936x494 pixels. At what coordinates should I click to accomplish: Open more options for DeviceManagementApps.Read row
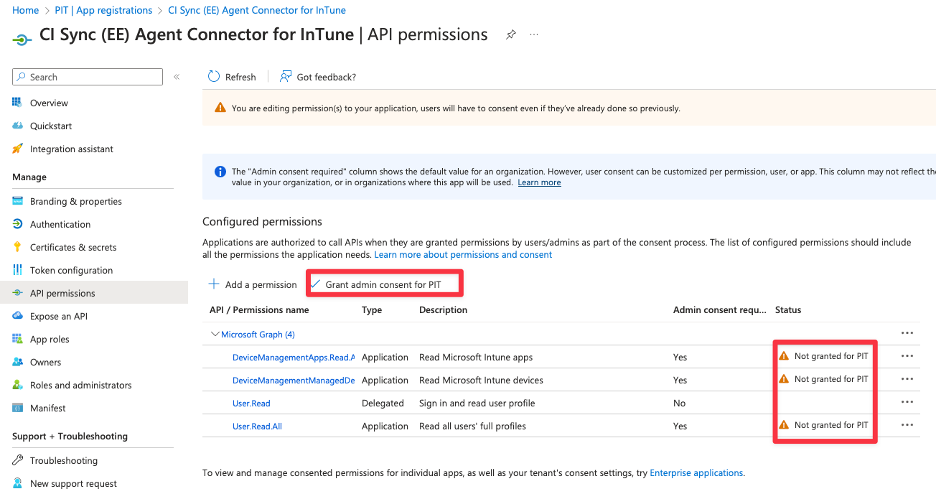click(907, 356)
